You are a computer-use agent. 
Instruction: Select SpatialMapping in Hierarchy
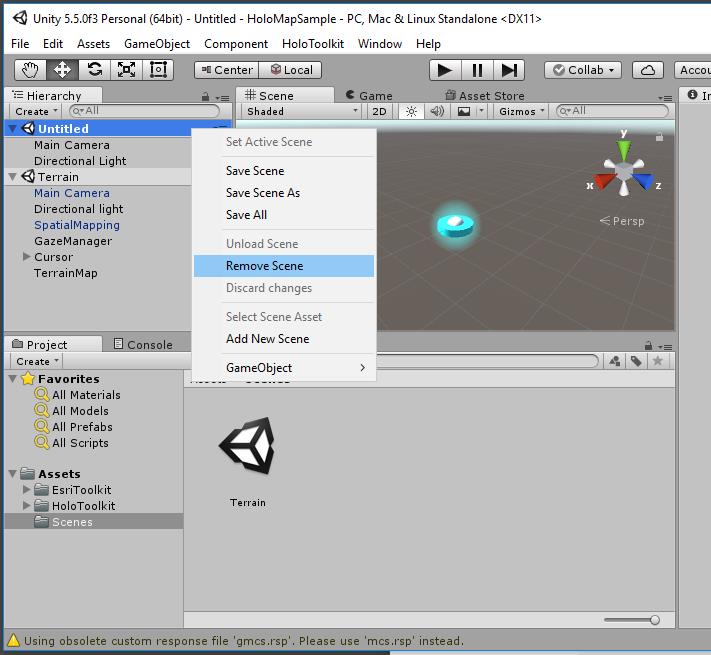(x=77, y=225)
